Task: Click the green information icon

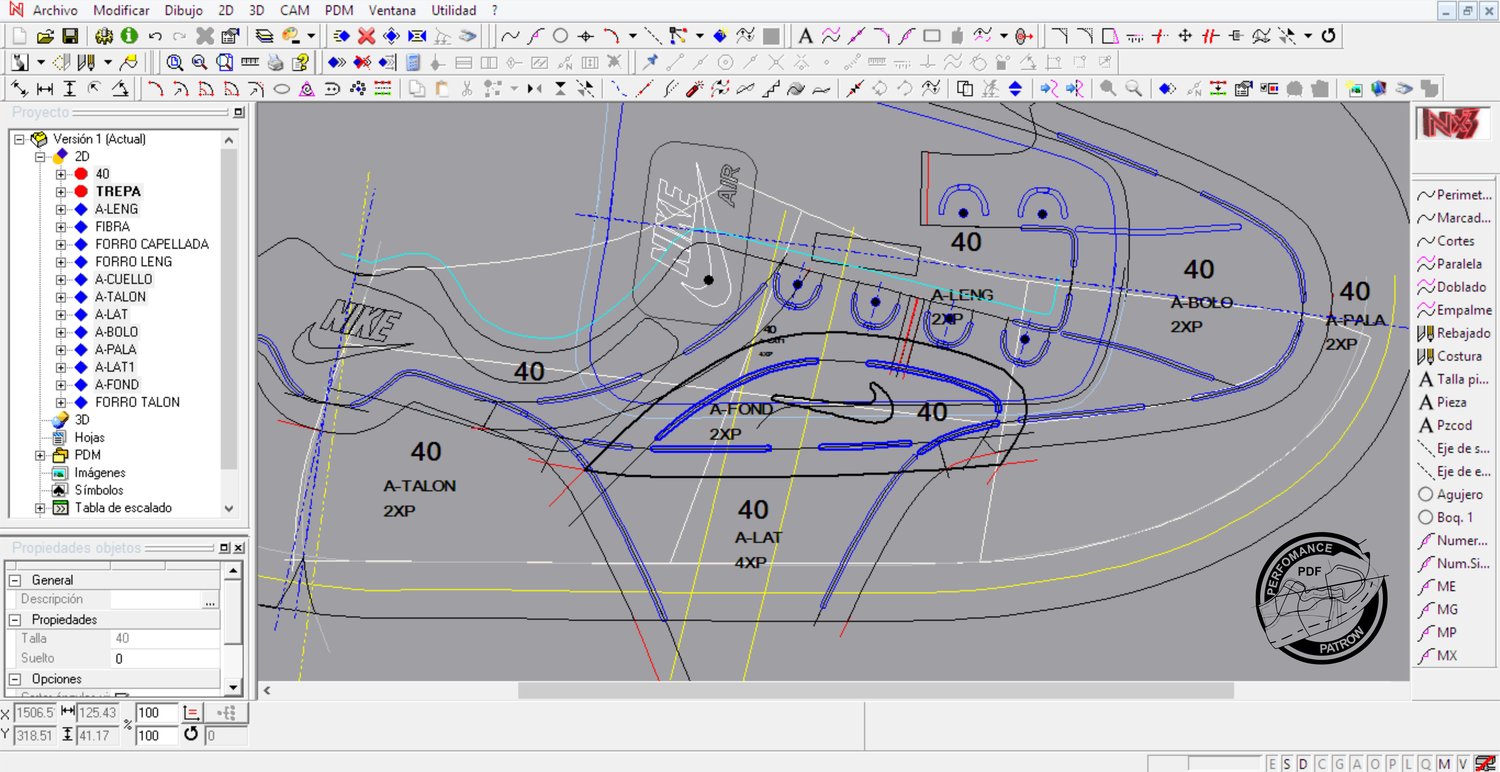Action: (x=129, y=36)
